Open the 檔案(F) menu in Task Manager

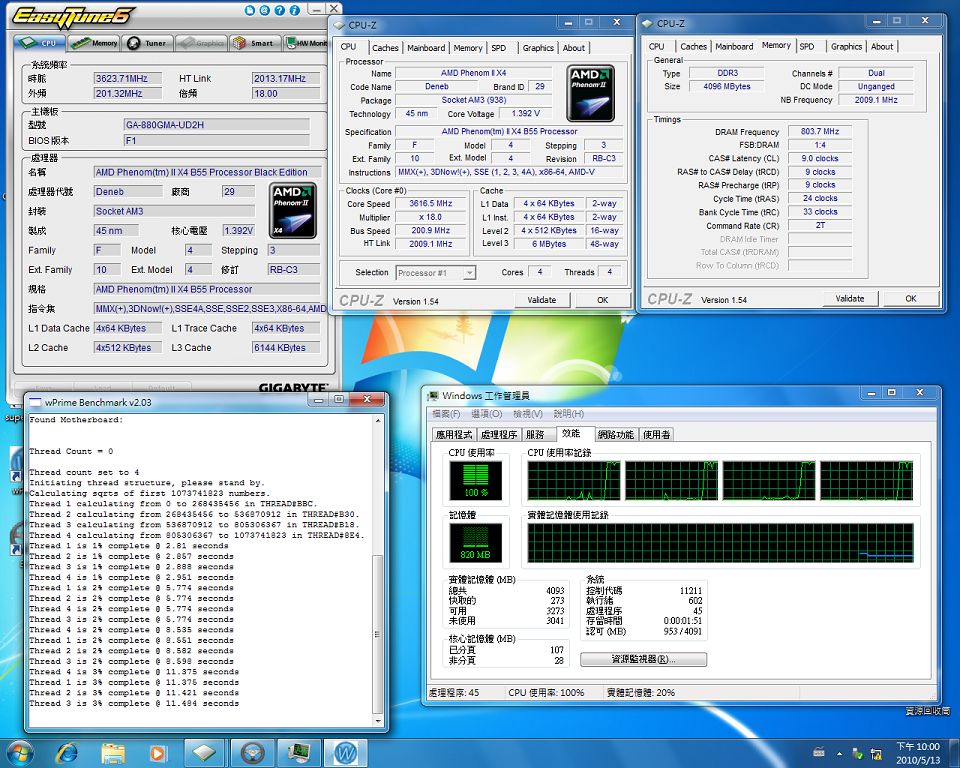[x=446, y=414]
